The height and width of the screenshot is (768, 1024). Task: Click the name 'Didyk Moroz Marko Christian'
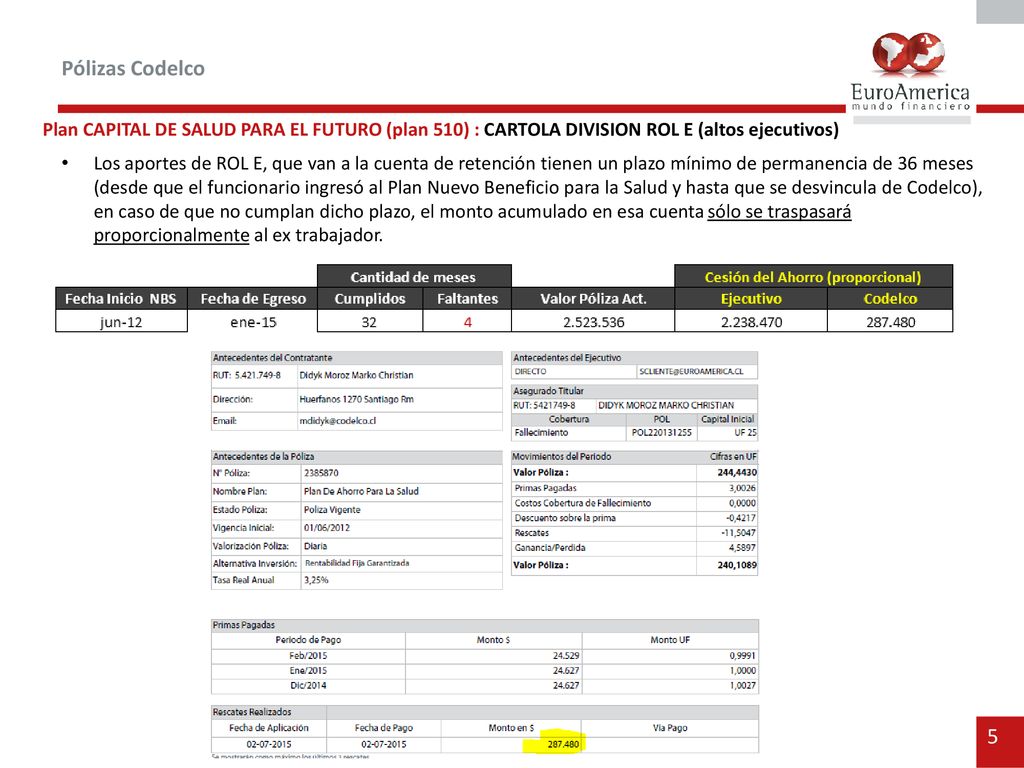point(356,376)
